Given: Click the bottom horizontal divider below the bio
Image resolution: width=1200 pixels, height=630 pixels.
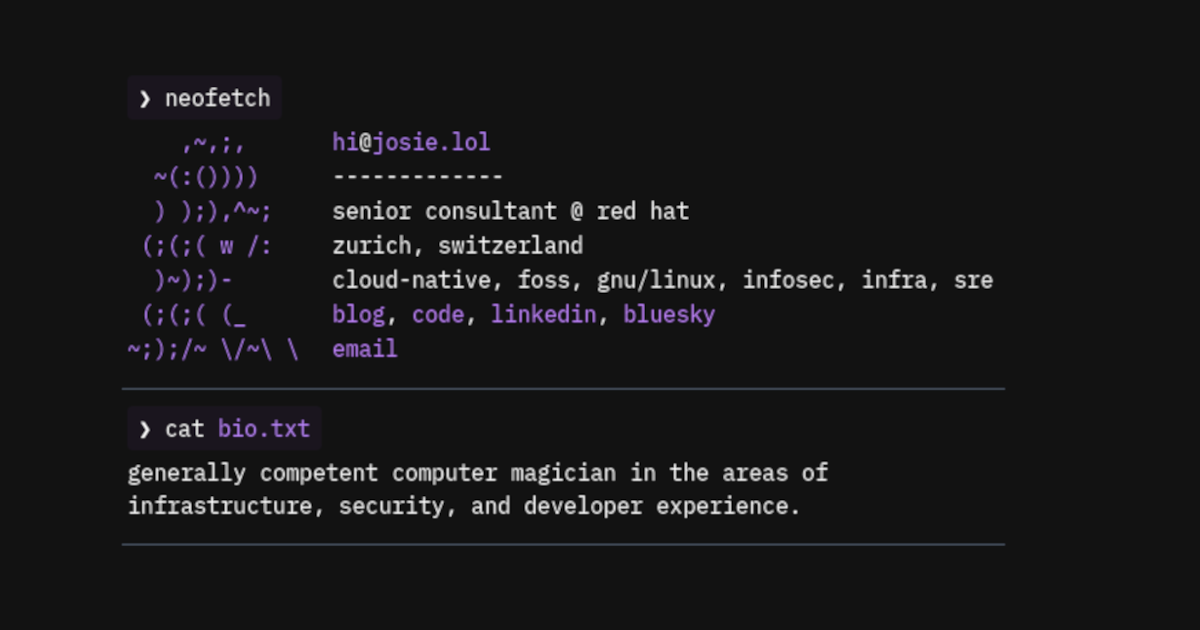Looking at the screenshot, I should click(563, 545).
